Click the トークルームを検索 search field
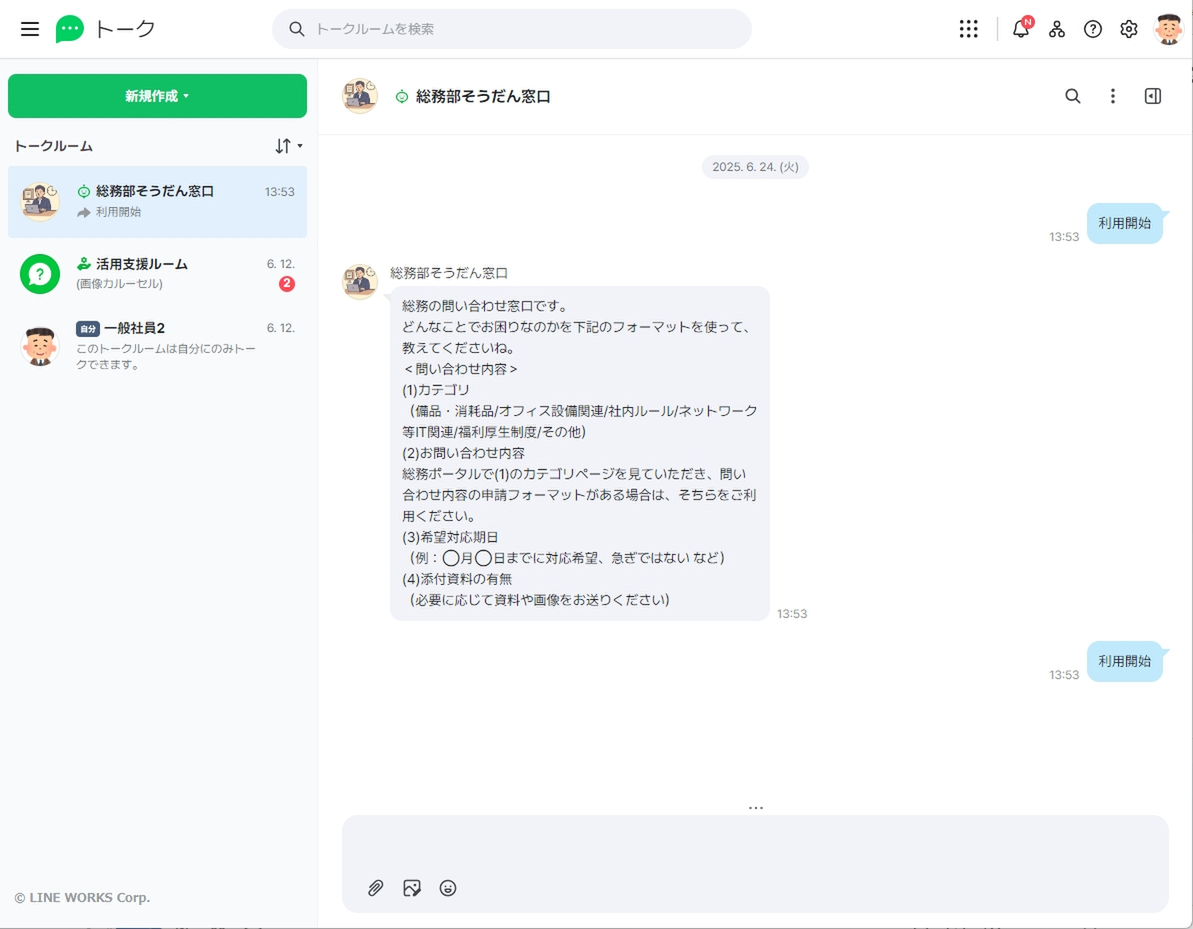This screenshot has height=929, width=1193. coord(512,29)
